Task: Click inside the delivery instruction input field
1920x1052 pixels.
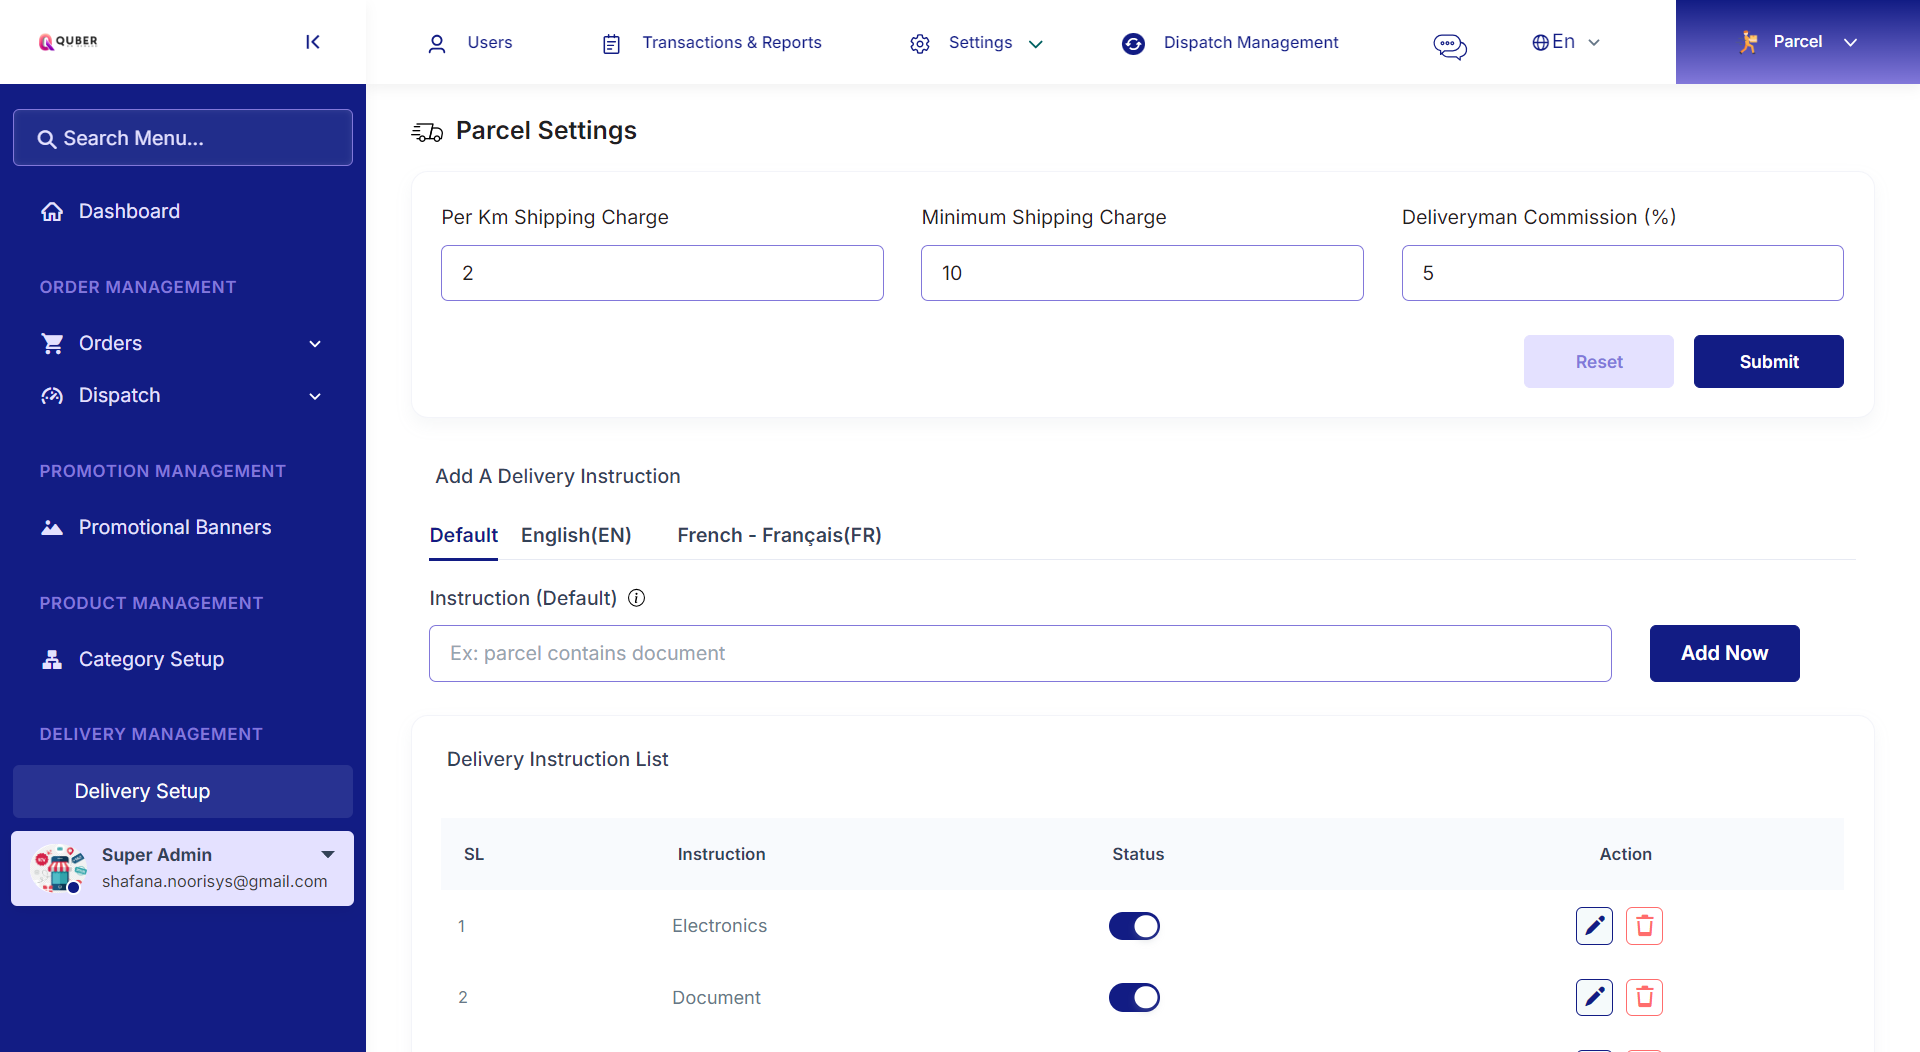Action: click(1019, 653)
